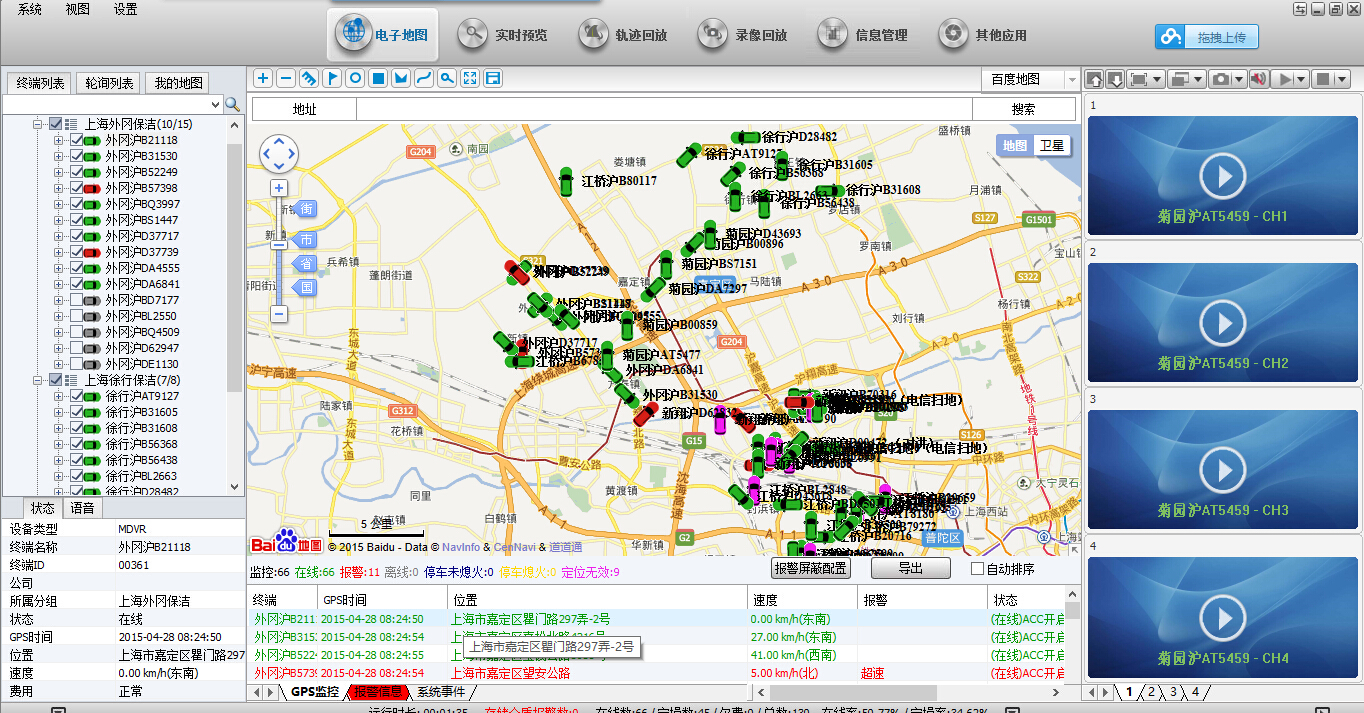Click the flag marker tool icon
The width and height of the screenshot is (1364, 713).
(x=332, y=78)
